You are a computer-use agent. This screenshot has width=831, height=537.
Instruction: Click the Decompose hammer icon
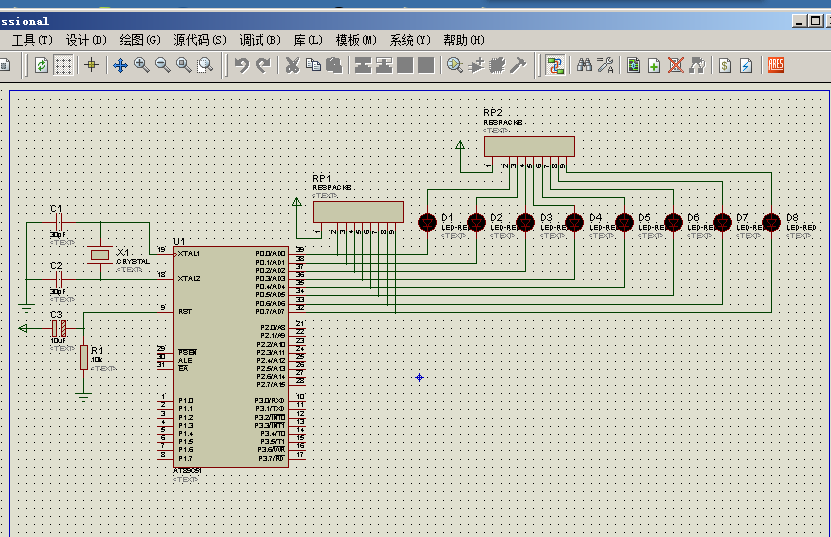[518, 66]
